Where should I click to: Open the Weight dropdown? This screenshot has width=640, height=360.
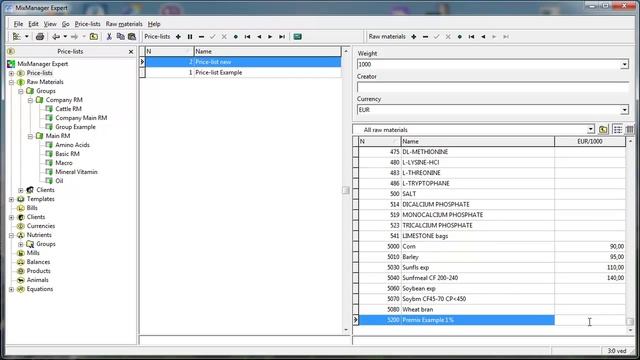point(624,64)
